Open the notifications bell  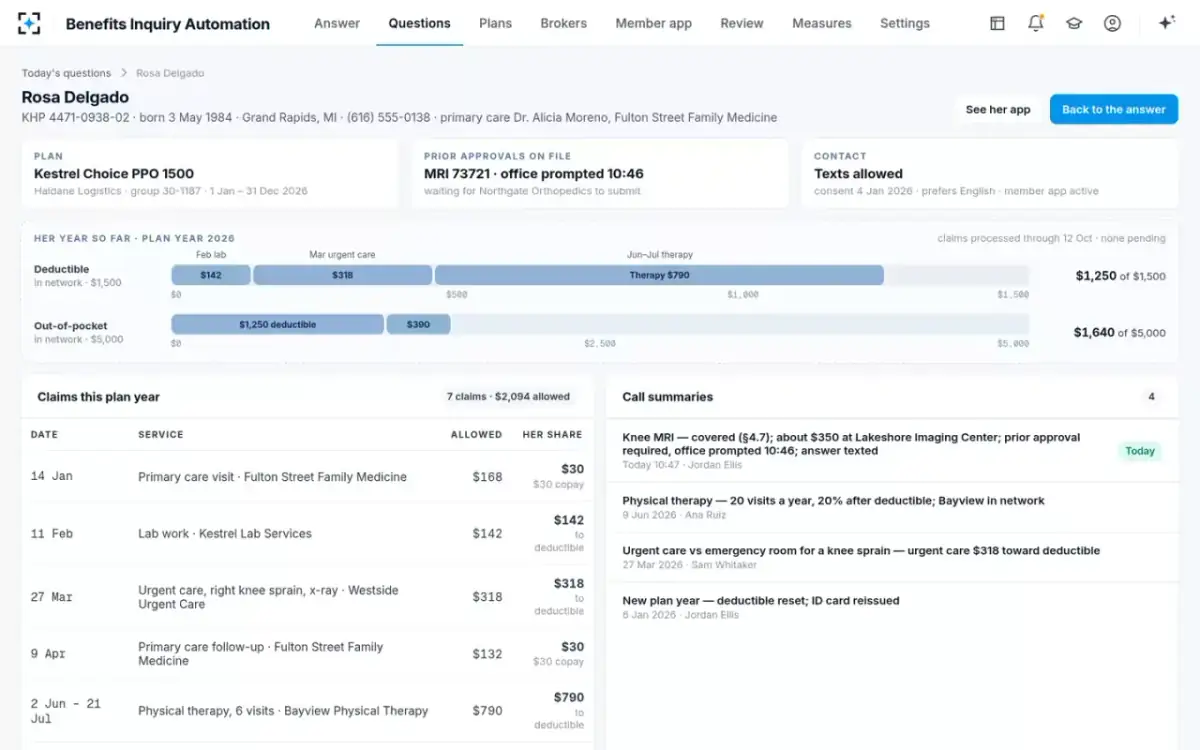pos(1036,23)
